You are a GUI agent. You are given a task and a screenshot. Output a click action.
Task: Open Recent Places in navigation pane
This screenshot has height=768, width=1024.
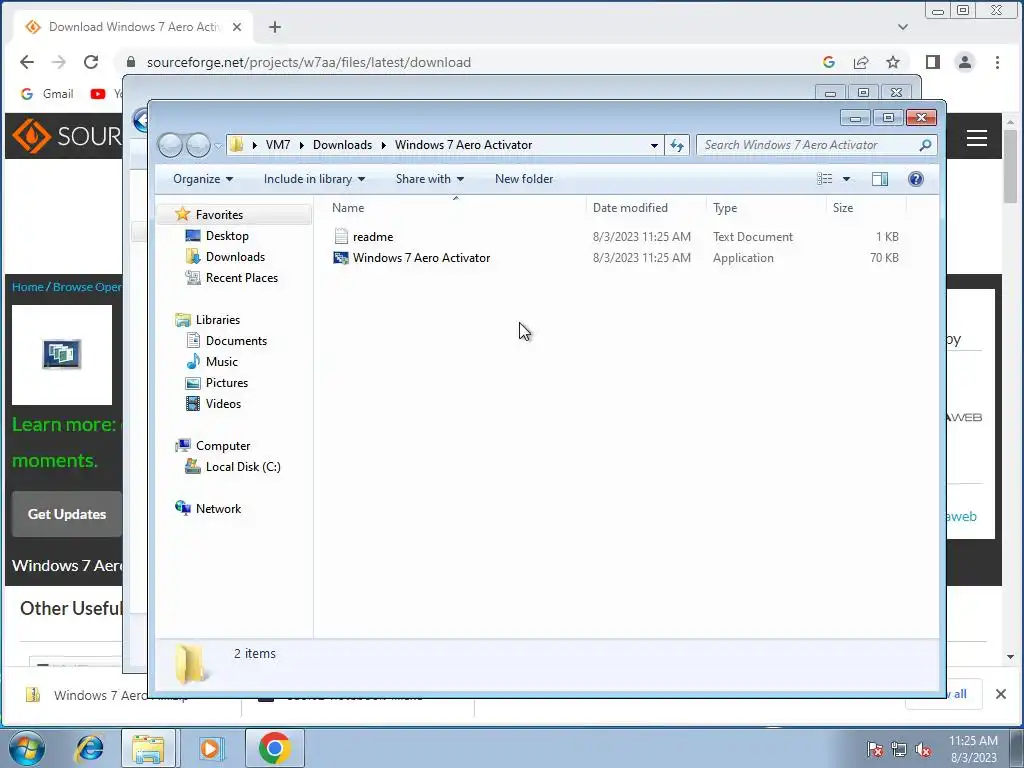click(242, 278)
